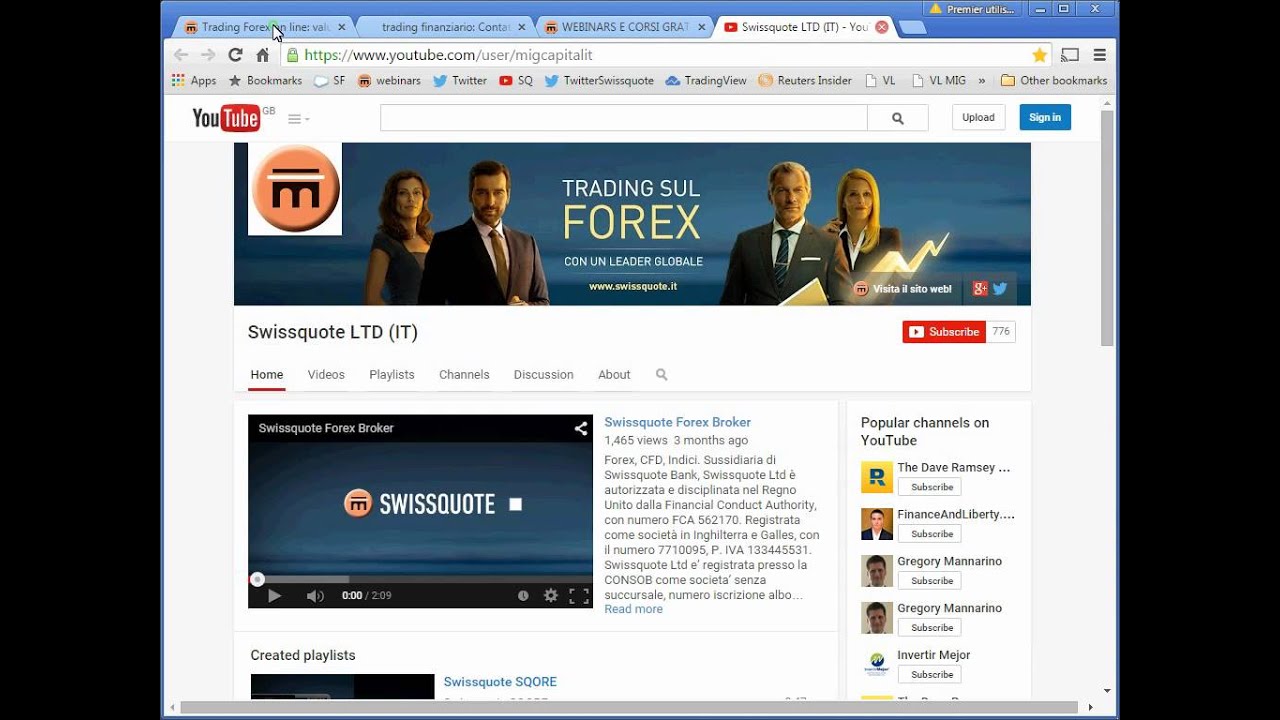
Task: Click the red Subscribe button
Action: [944, 332]
